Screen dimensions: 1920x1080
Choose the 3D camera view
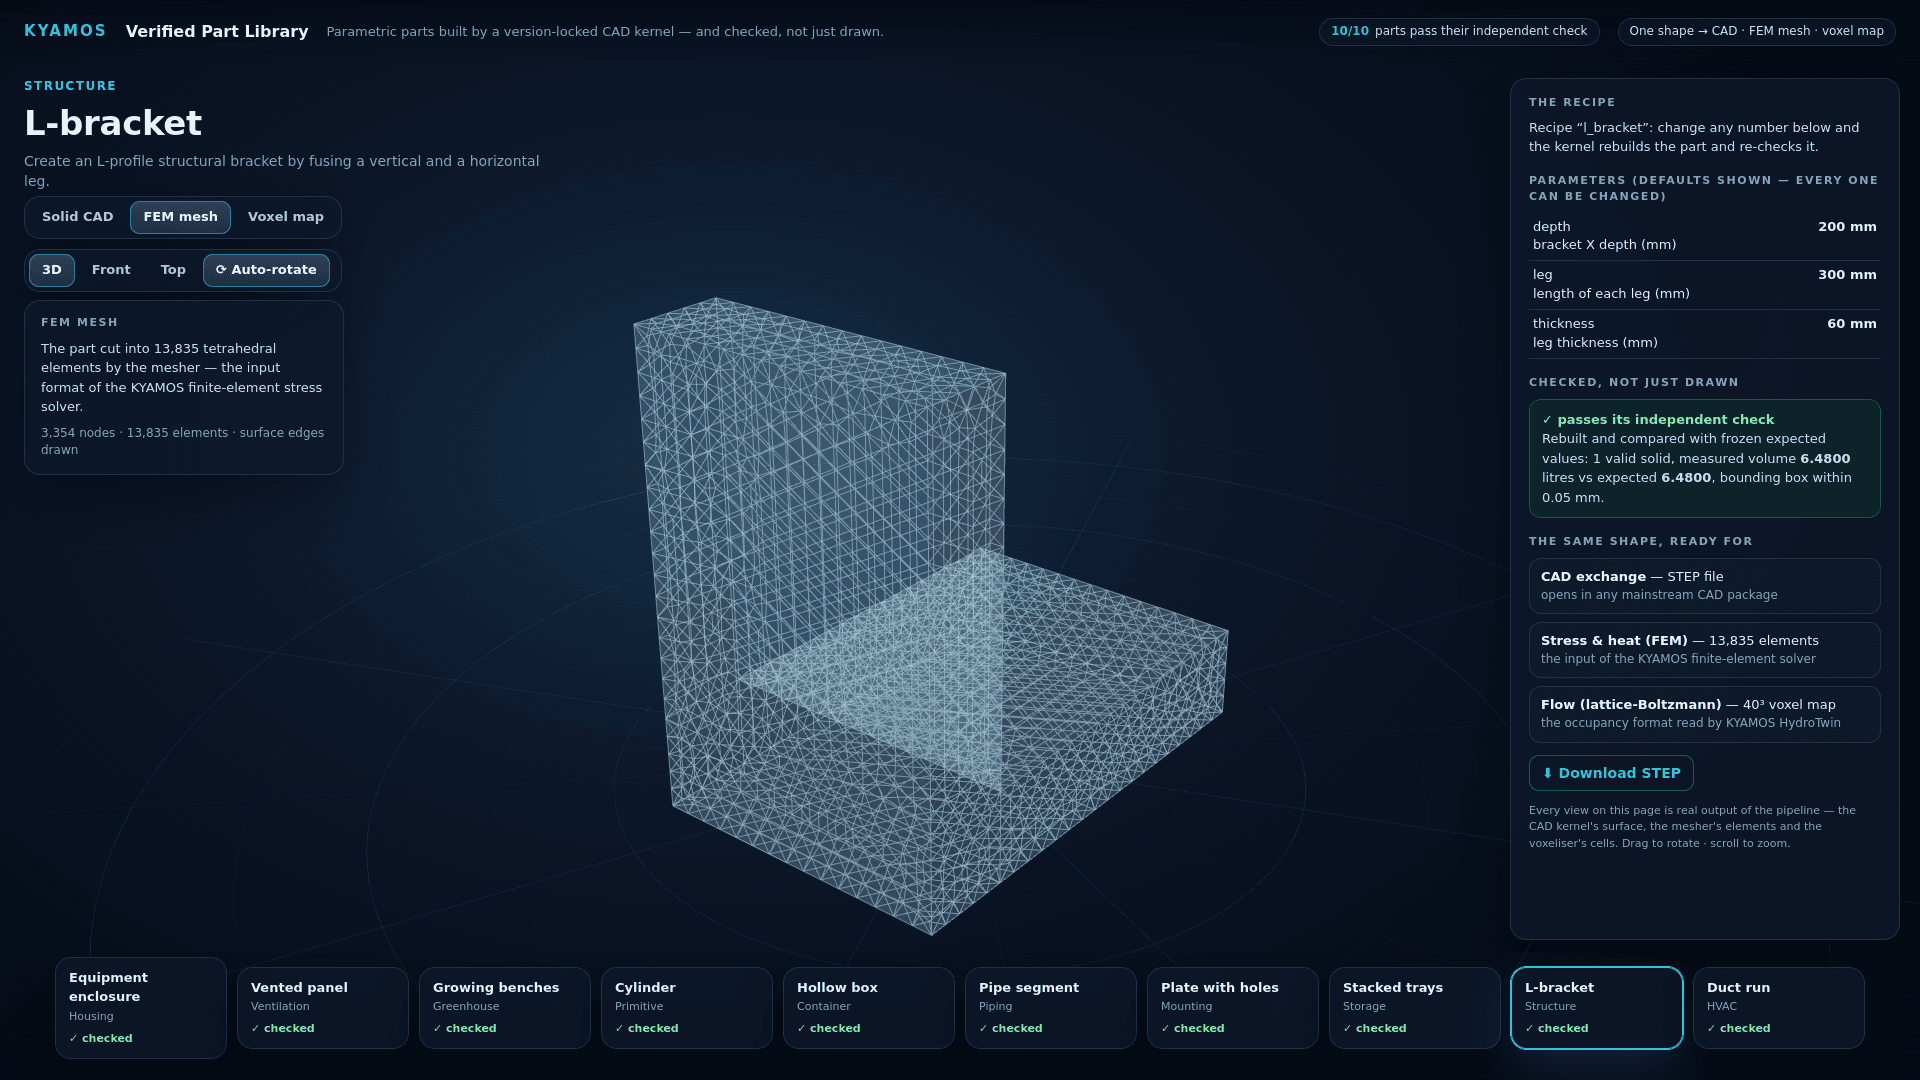pos(52,270)
